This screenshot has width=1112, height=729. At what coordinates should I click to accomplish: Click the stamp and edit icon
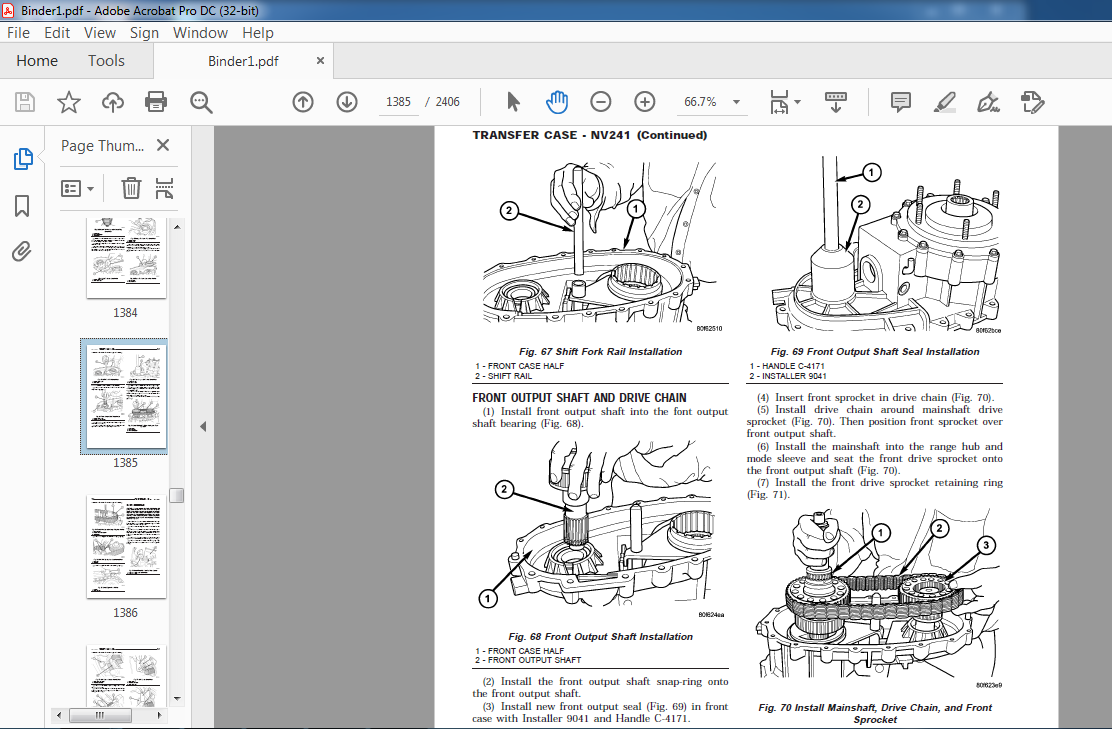coord(1033,102)
